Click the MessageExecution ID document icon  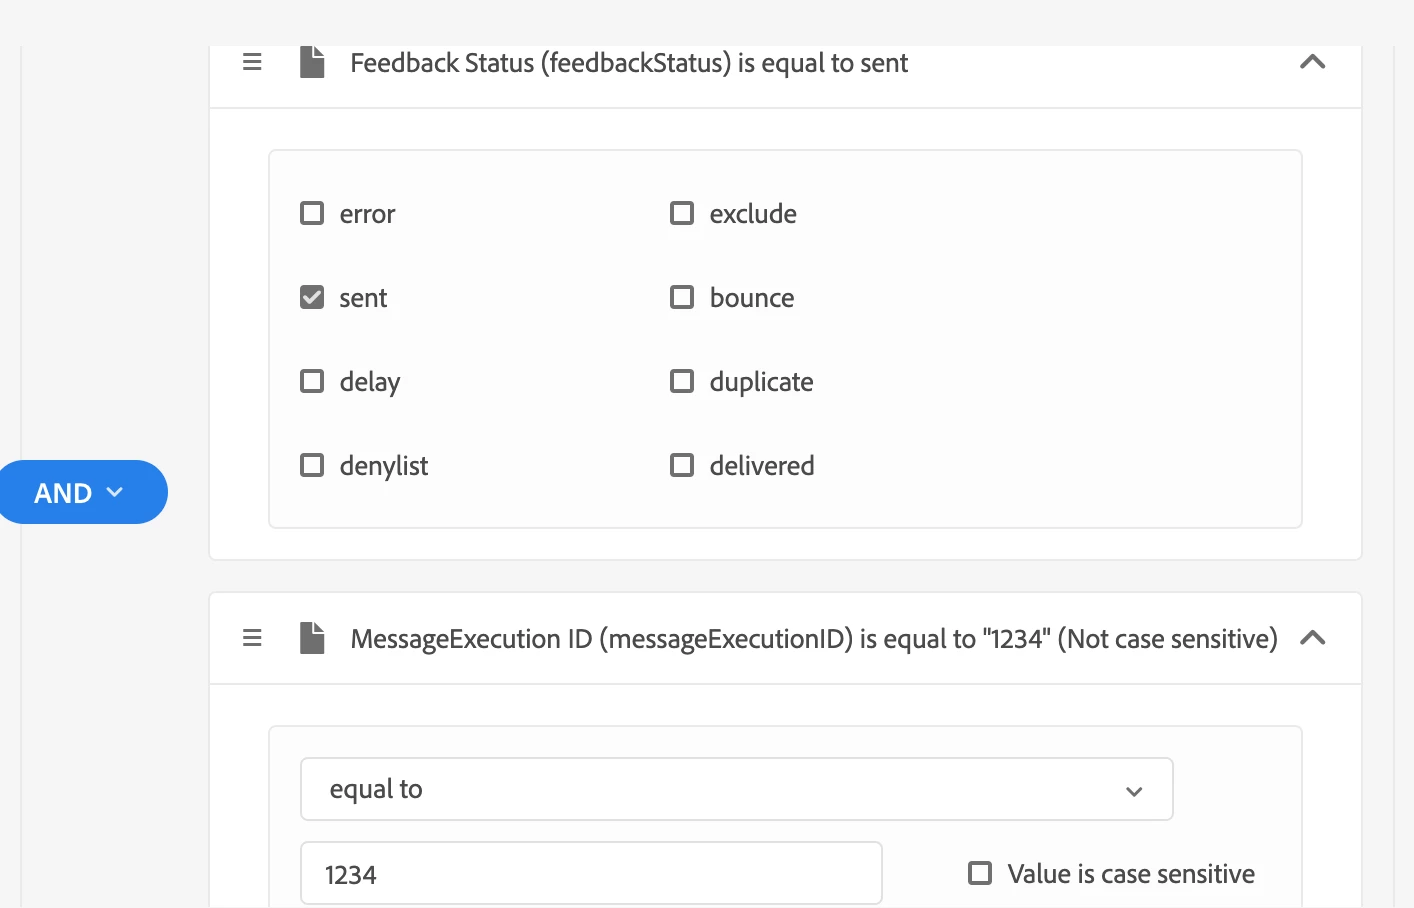click(x=312, y=638)
